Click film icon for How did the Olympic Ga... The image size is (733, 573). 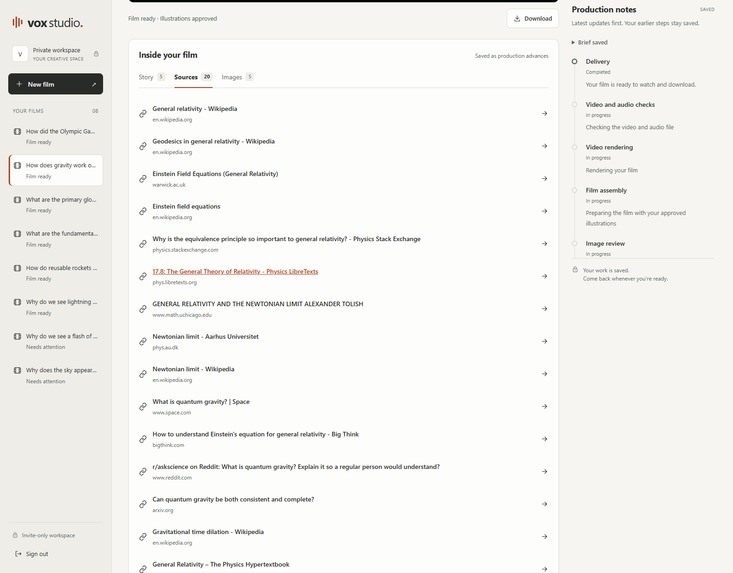17,131
